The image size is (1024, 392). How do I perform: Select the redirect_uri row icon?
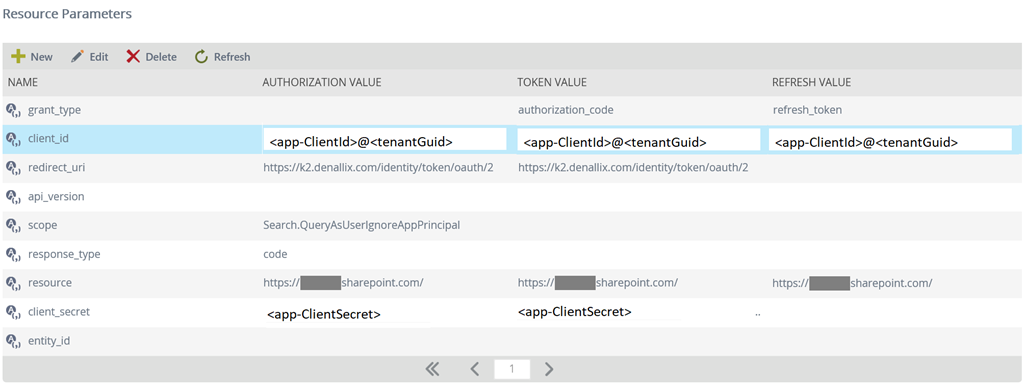click(14, 168)
